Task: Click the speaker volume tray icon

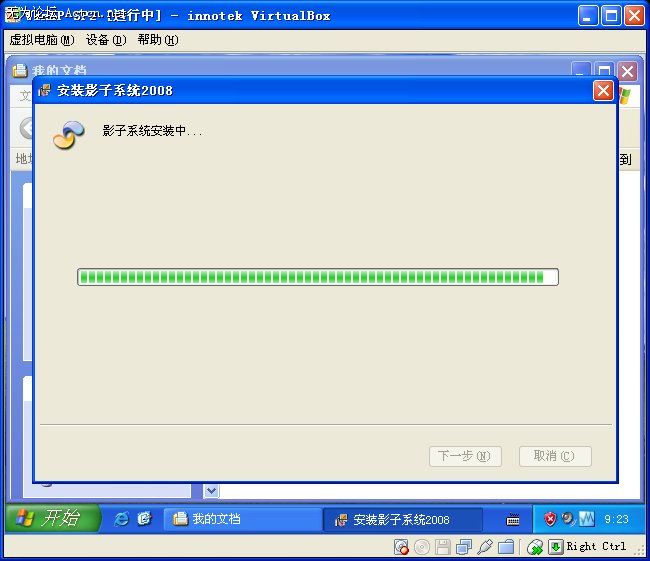Action: 568,518
